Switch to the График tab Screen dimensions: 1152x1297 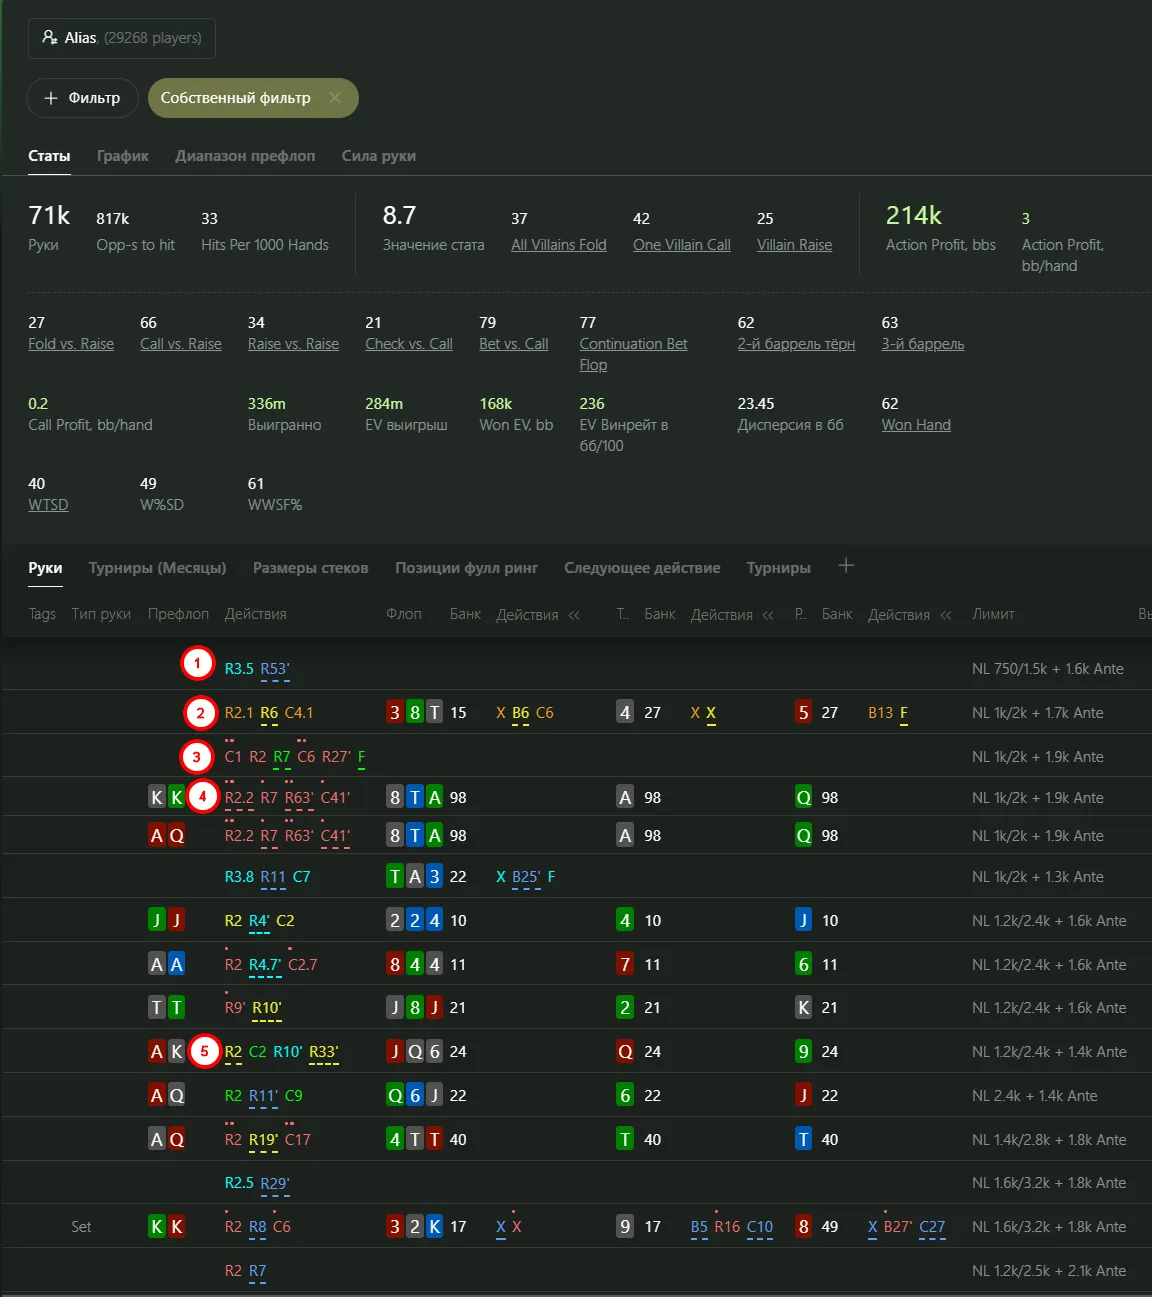(122, 156)
